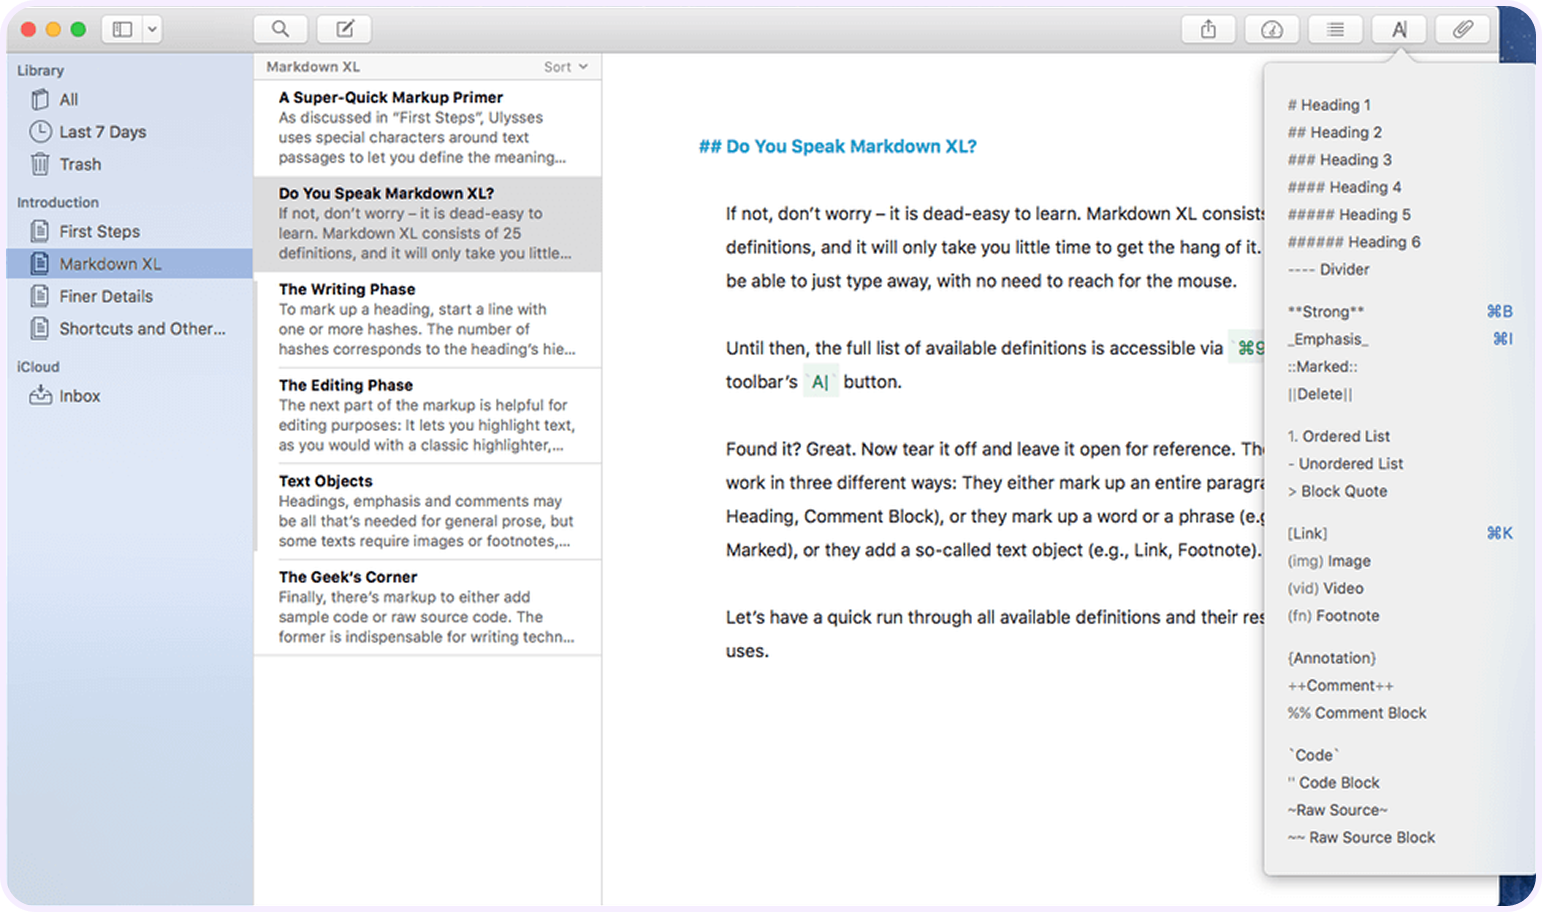Open the statistics gauge icon
Viewport: 1542px width, 912px height.
point(1272,30)
